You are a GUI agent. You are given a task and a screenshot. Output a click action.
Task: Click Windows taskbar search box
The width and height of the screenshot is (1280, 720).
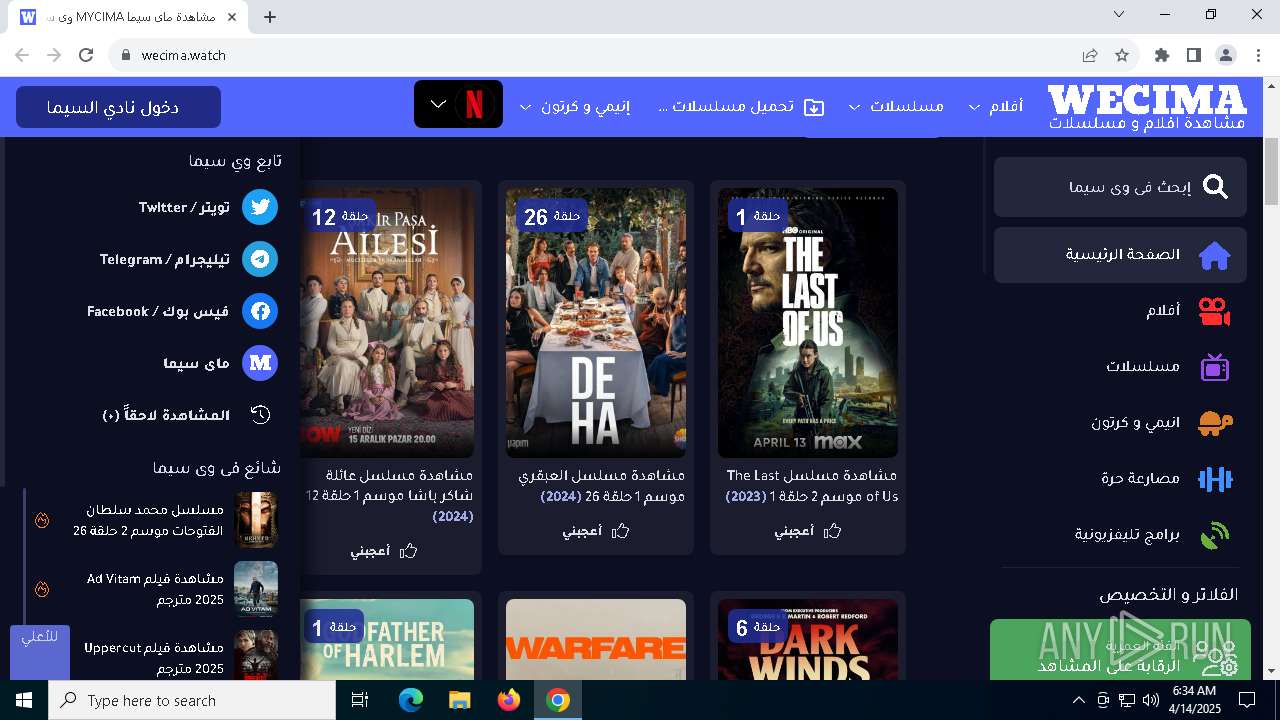point(192,700)
